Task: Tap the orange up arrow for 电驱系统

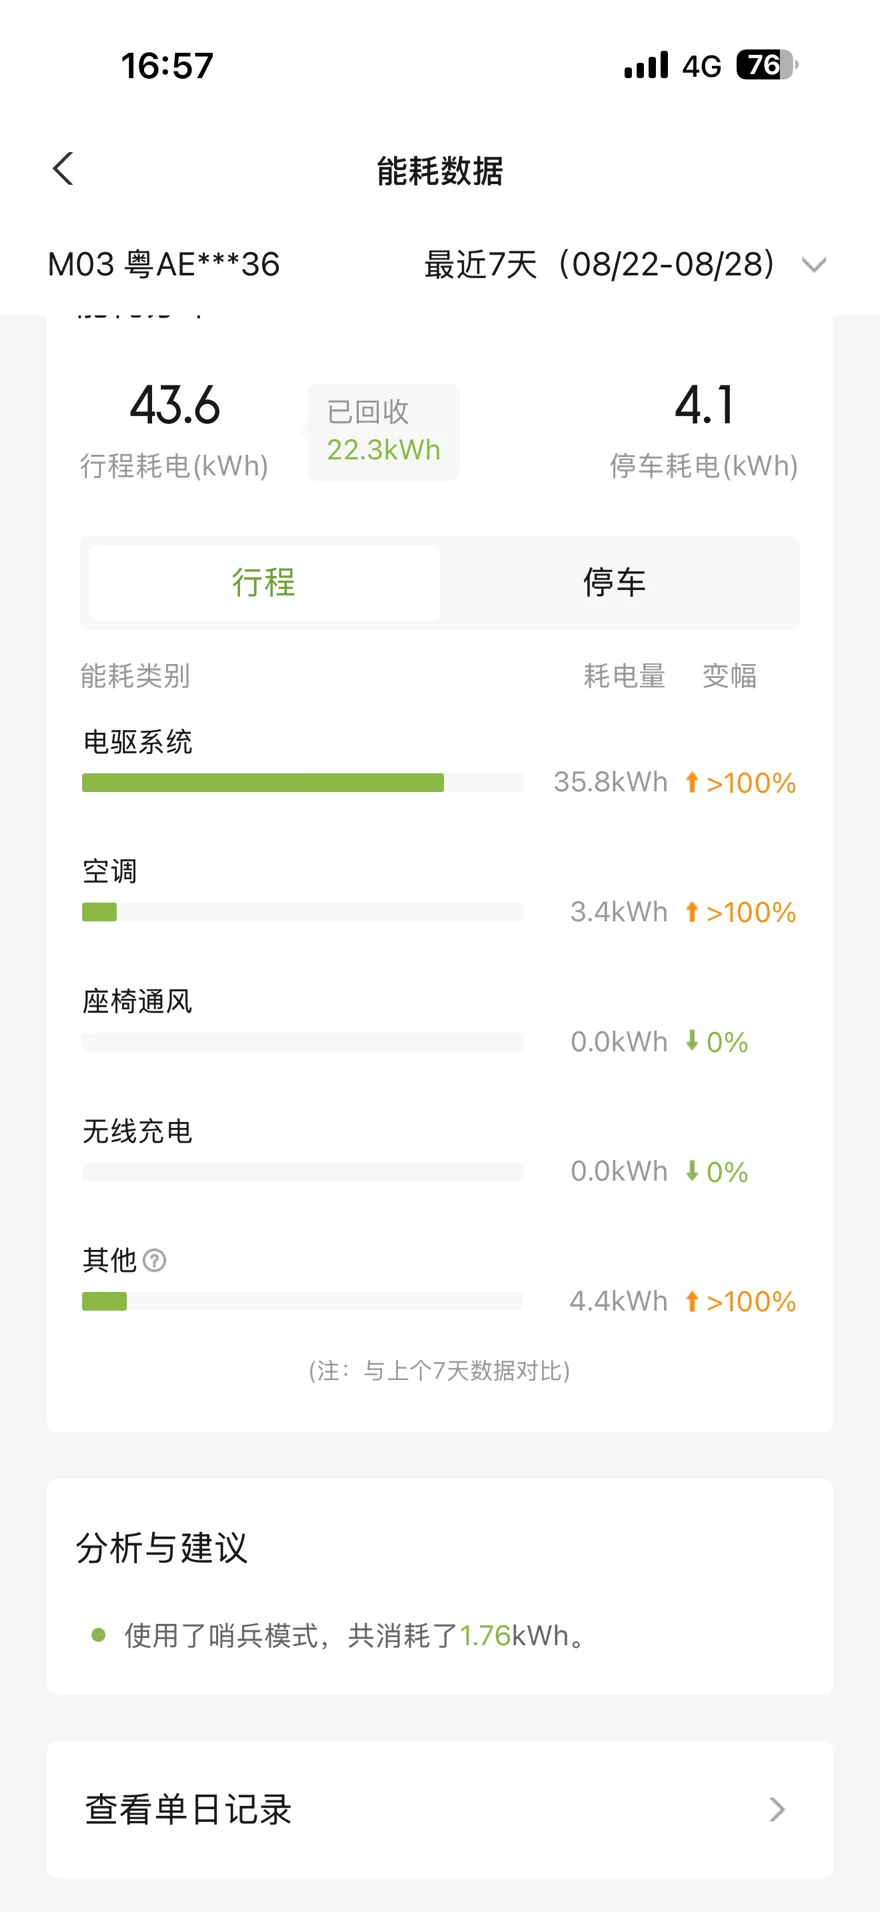Action: 691,782
